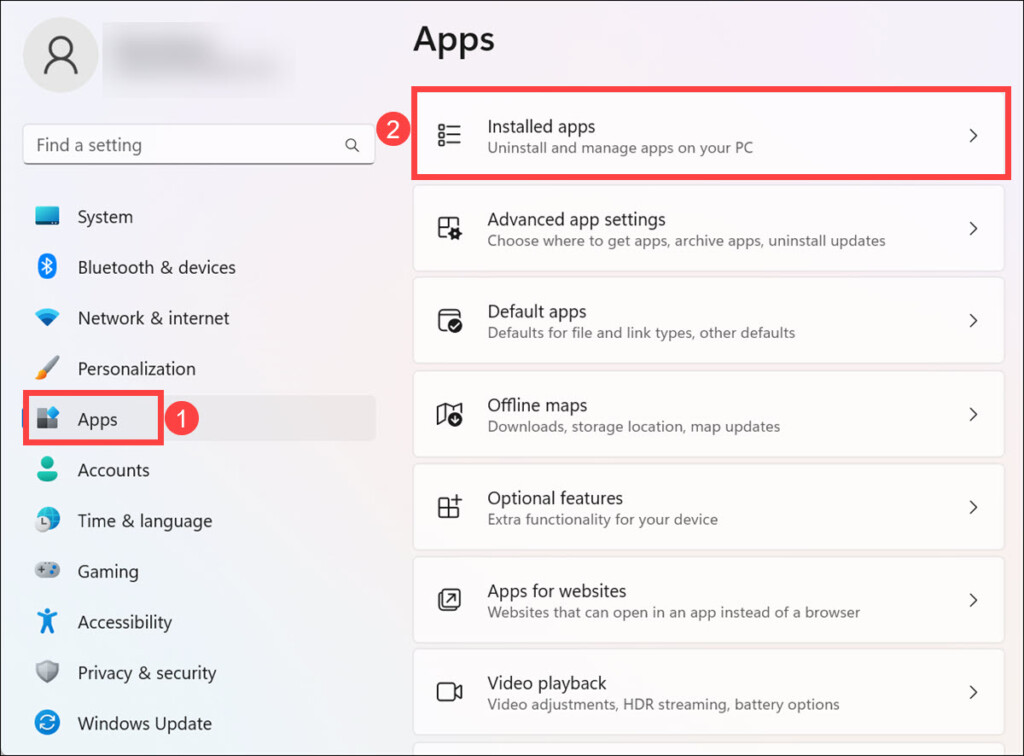1024x756 pixels.
Task: Expand the Video playback chevron
Action: (973, 692)
